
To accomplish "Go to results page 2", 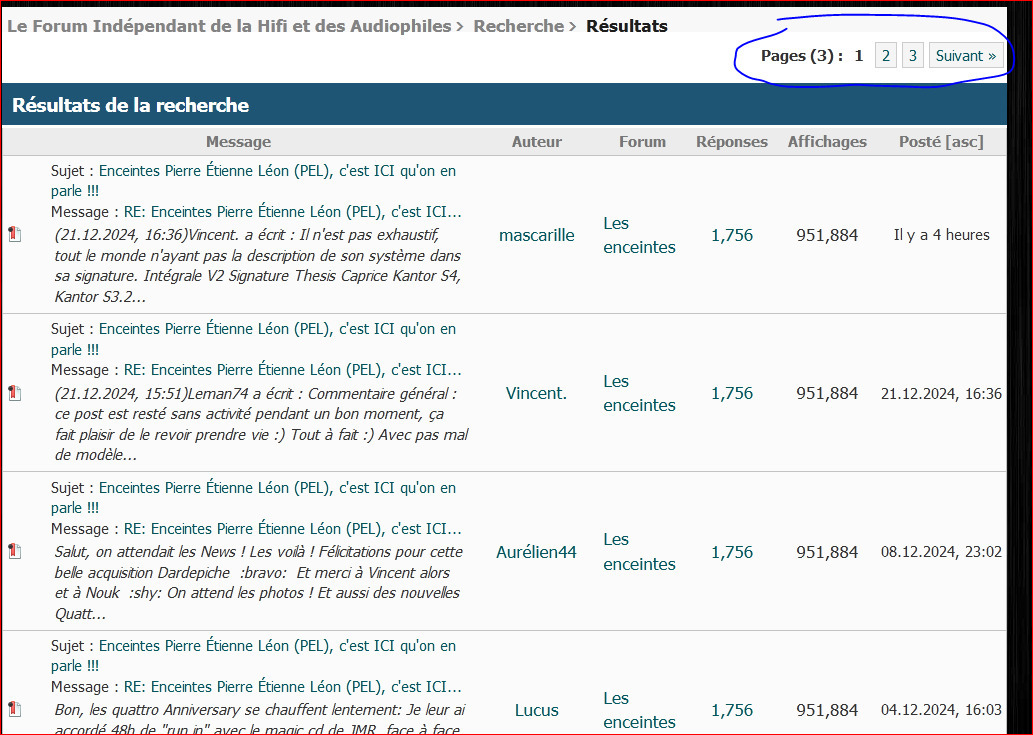I will point(885,55).
